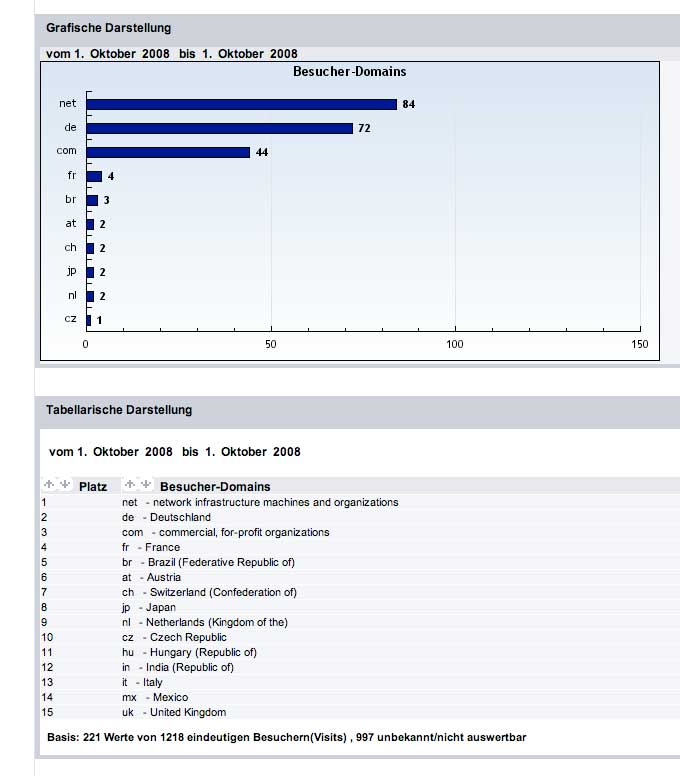Click the 'hu - Hungary' table entry

(x=175, y=652)
